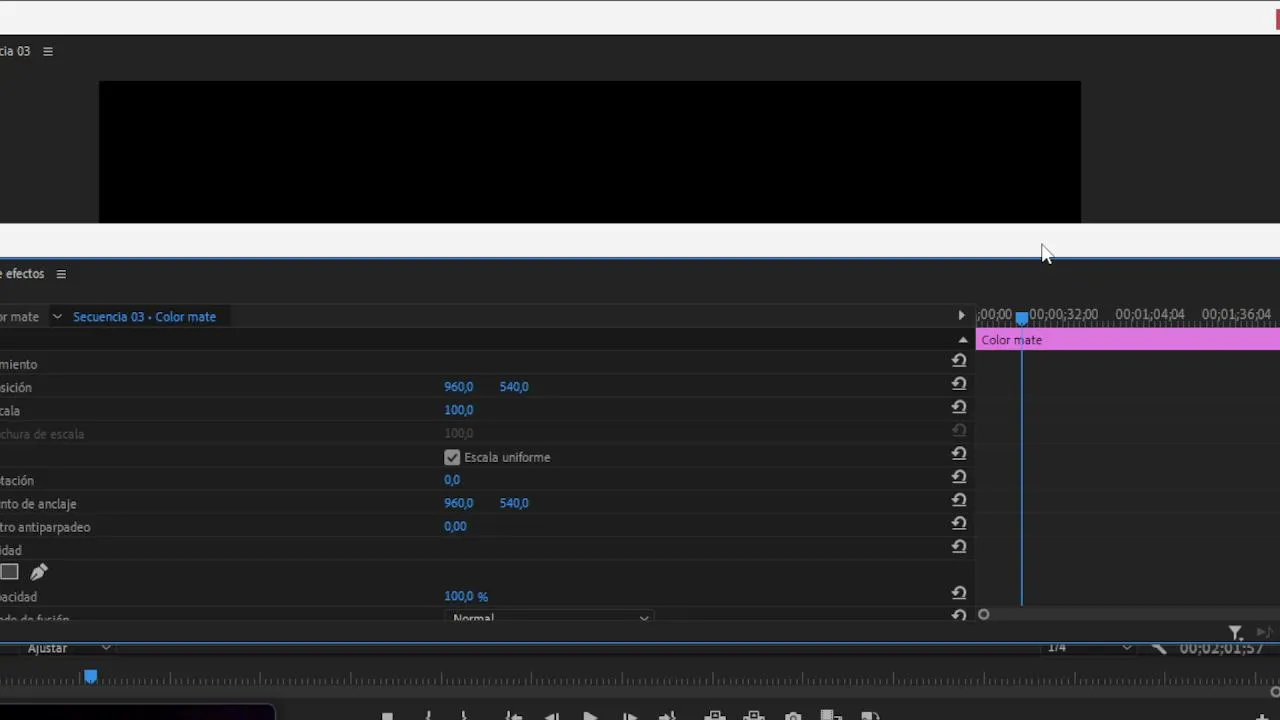Screen dimensions: 1280x720
Task: Reset the Rotación parameter
Action: [959, 477]
